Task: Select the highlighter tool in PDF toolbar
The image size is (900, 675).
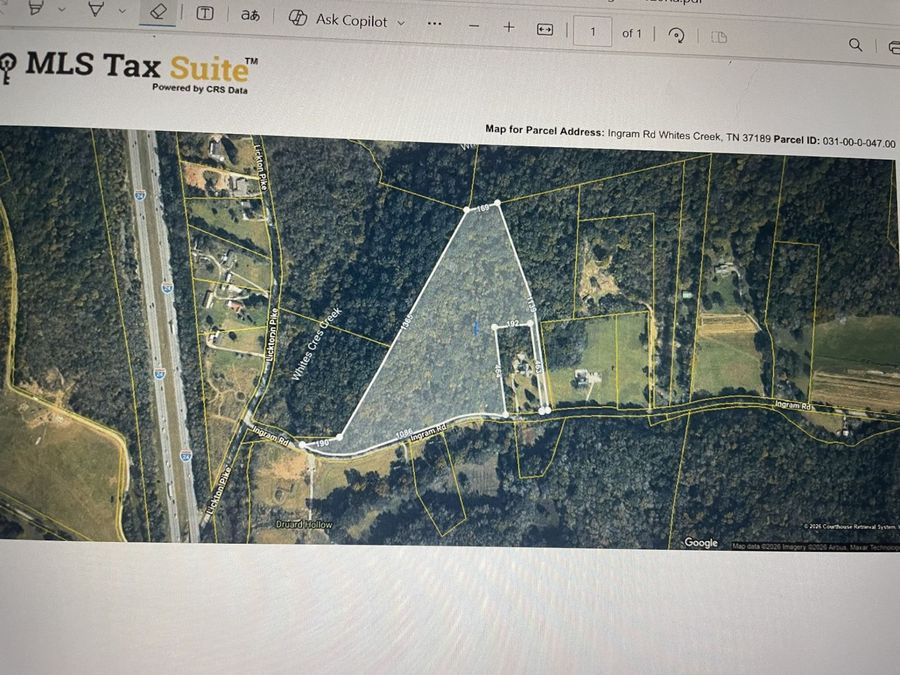Action: [36, 7]
